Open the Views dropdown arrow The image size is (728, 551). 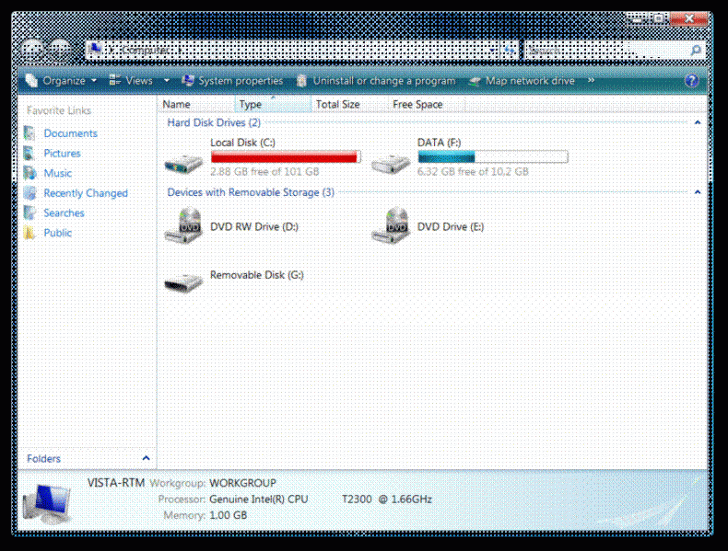point(167,81)
